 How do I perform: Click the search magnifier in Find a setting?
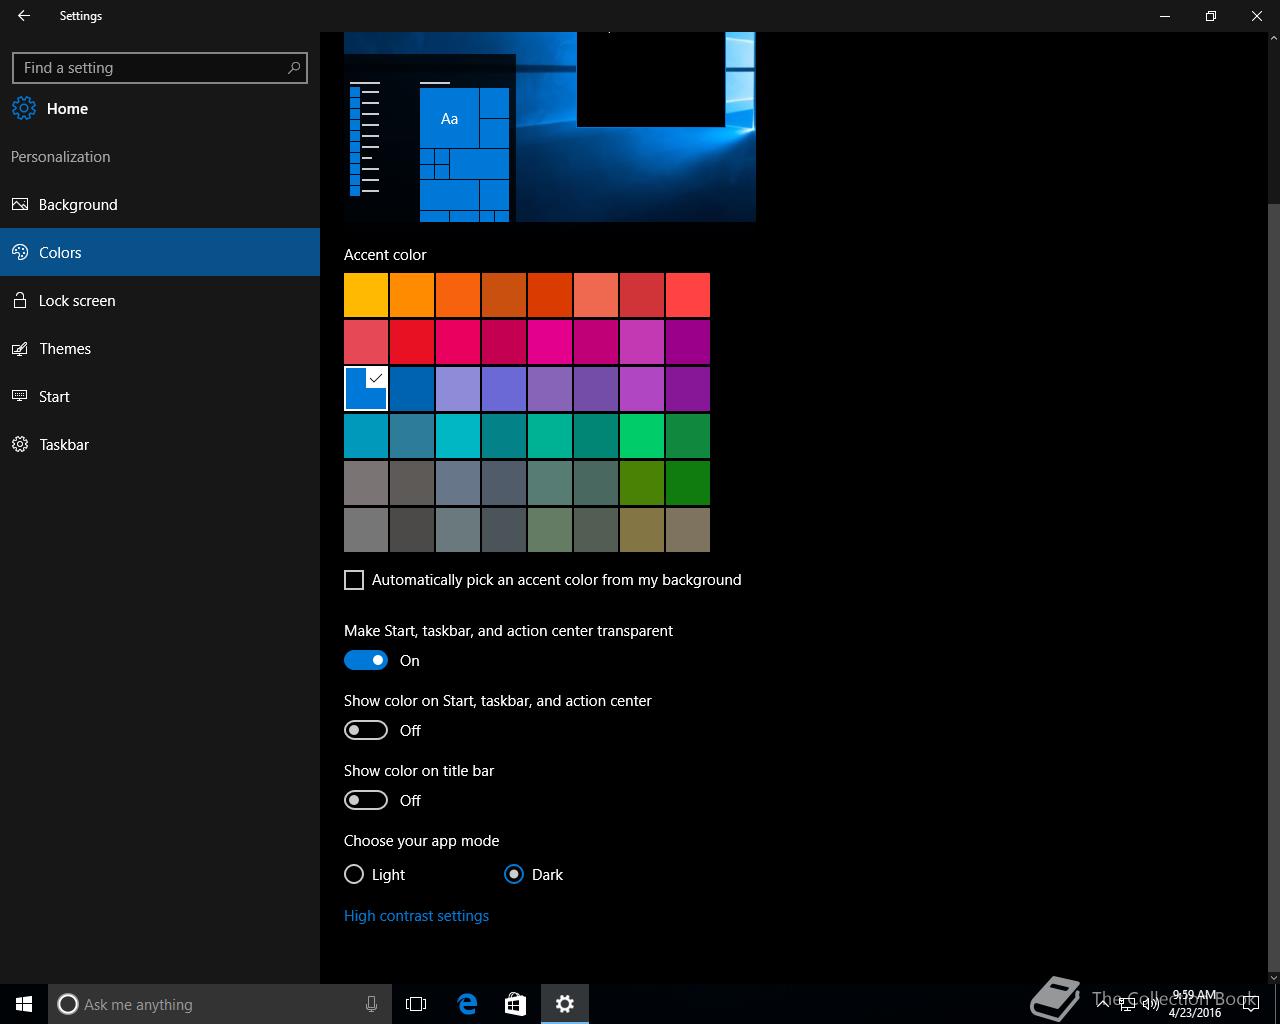click(x=293, y=68)
